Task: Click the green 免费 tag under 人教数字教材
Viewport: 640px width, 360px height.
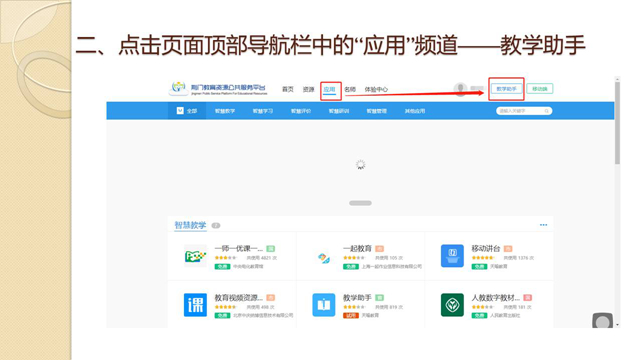Action: pyautogui.click(x=479, y=316)
